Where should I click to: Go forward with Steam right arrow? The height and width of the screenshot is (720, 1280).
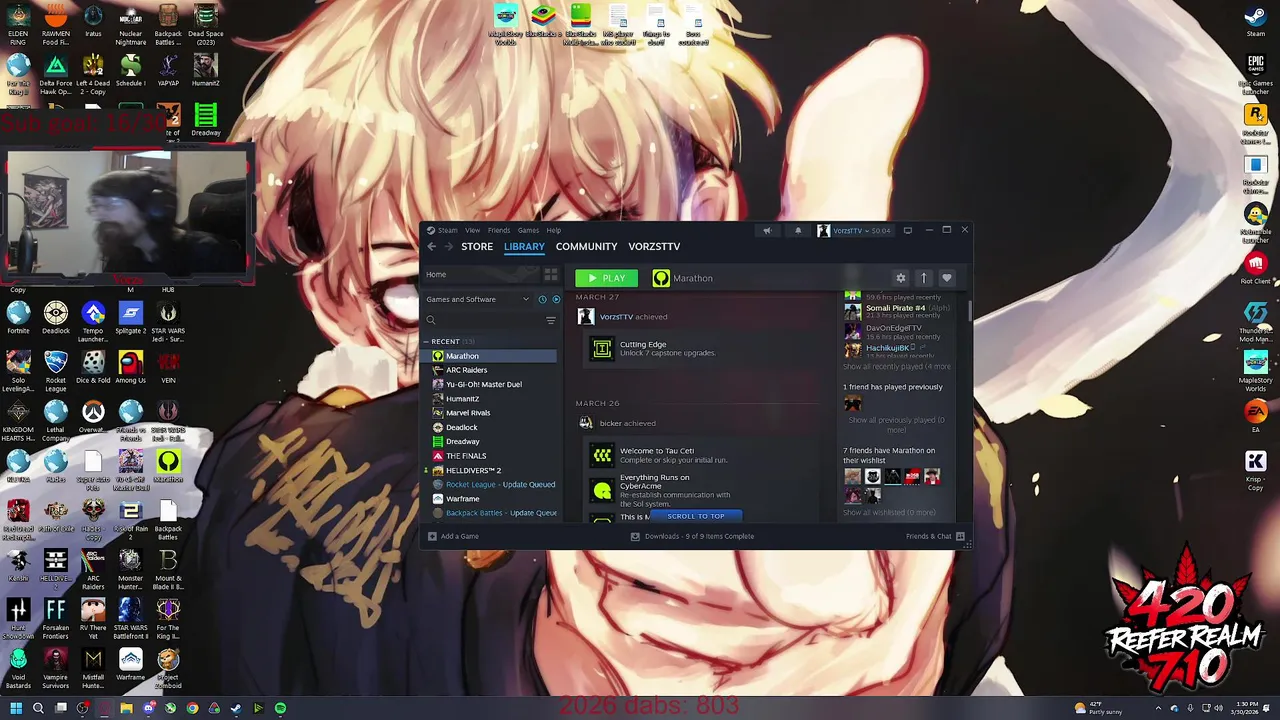449,246
